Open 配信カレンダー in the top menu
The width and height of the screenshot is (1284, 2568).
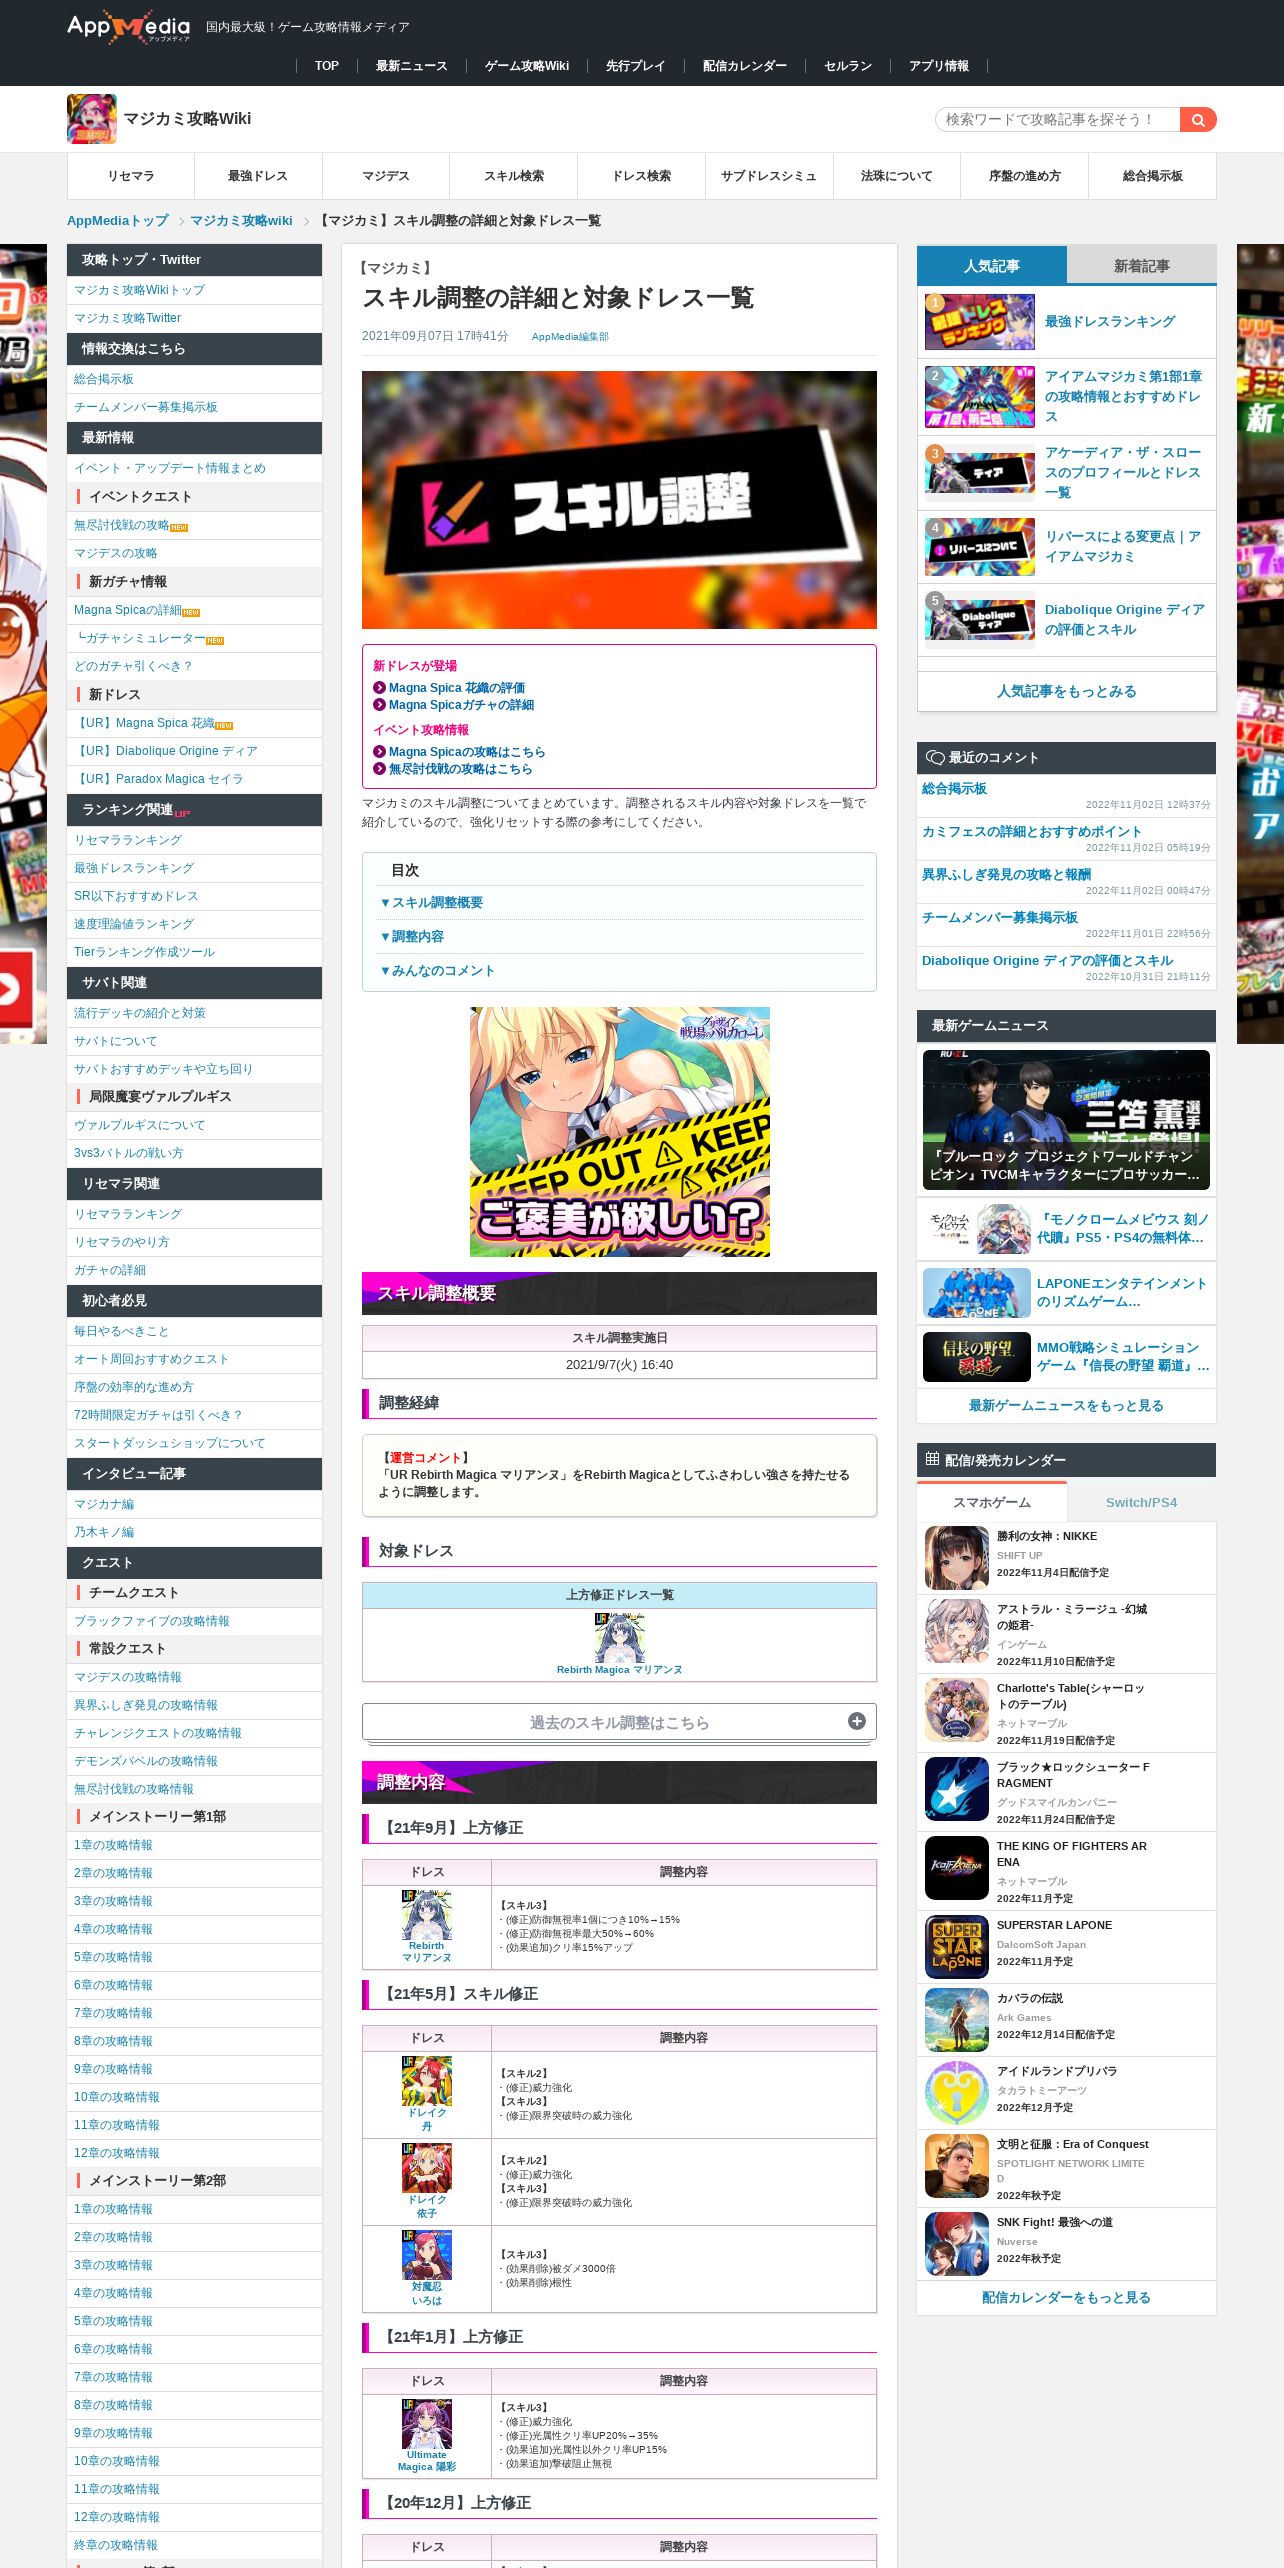click(x=744, y=66)
